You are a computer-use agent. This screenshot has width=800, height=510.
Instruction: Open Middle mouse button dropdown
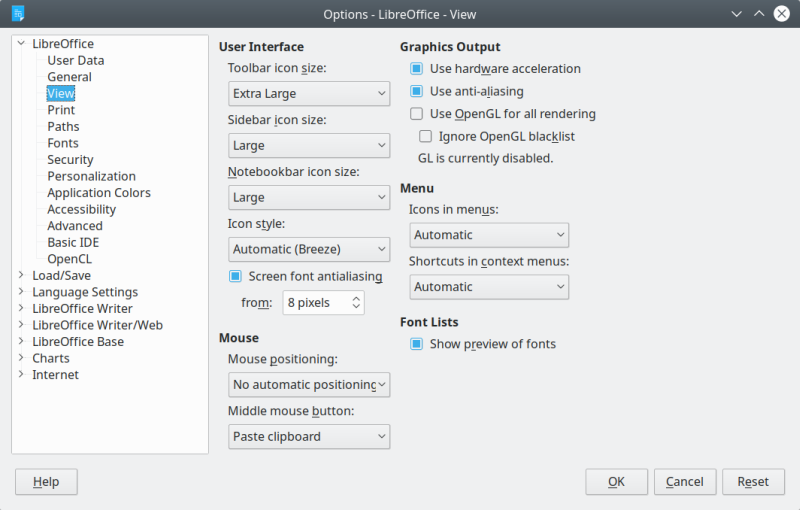(309, 437)
